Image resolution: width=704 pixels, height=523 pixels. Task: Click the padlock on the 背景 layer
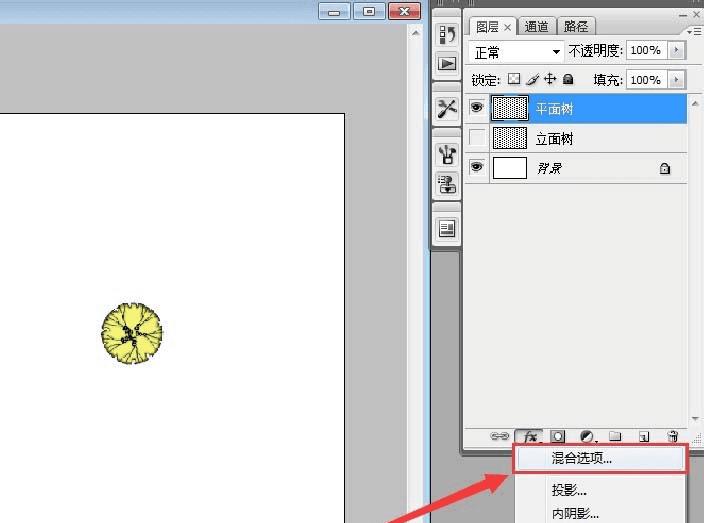click(664, 168)
